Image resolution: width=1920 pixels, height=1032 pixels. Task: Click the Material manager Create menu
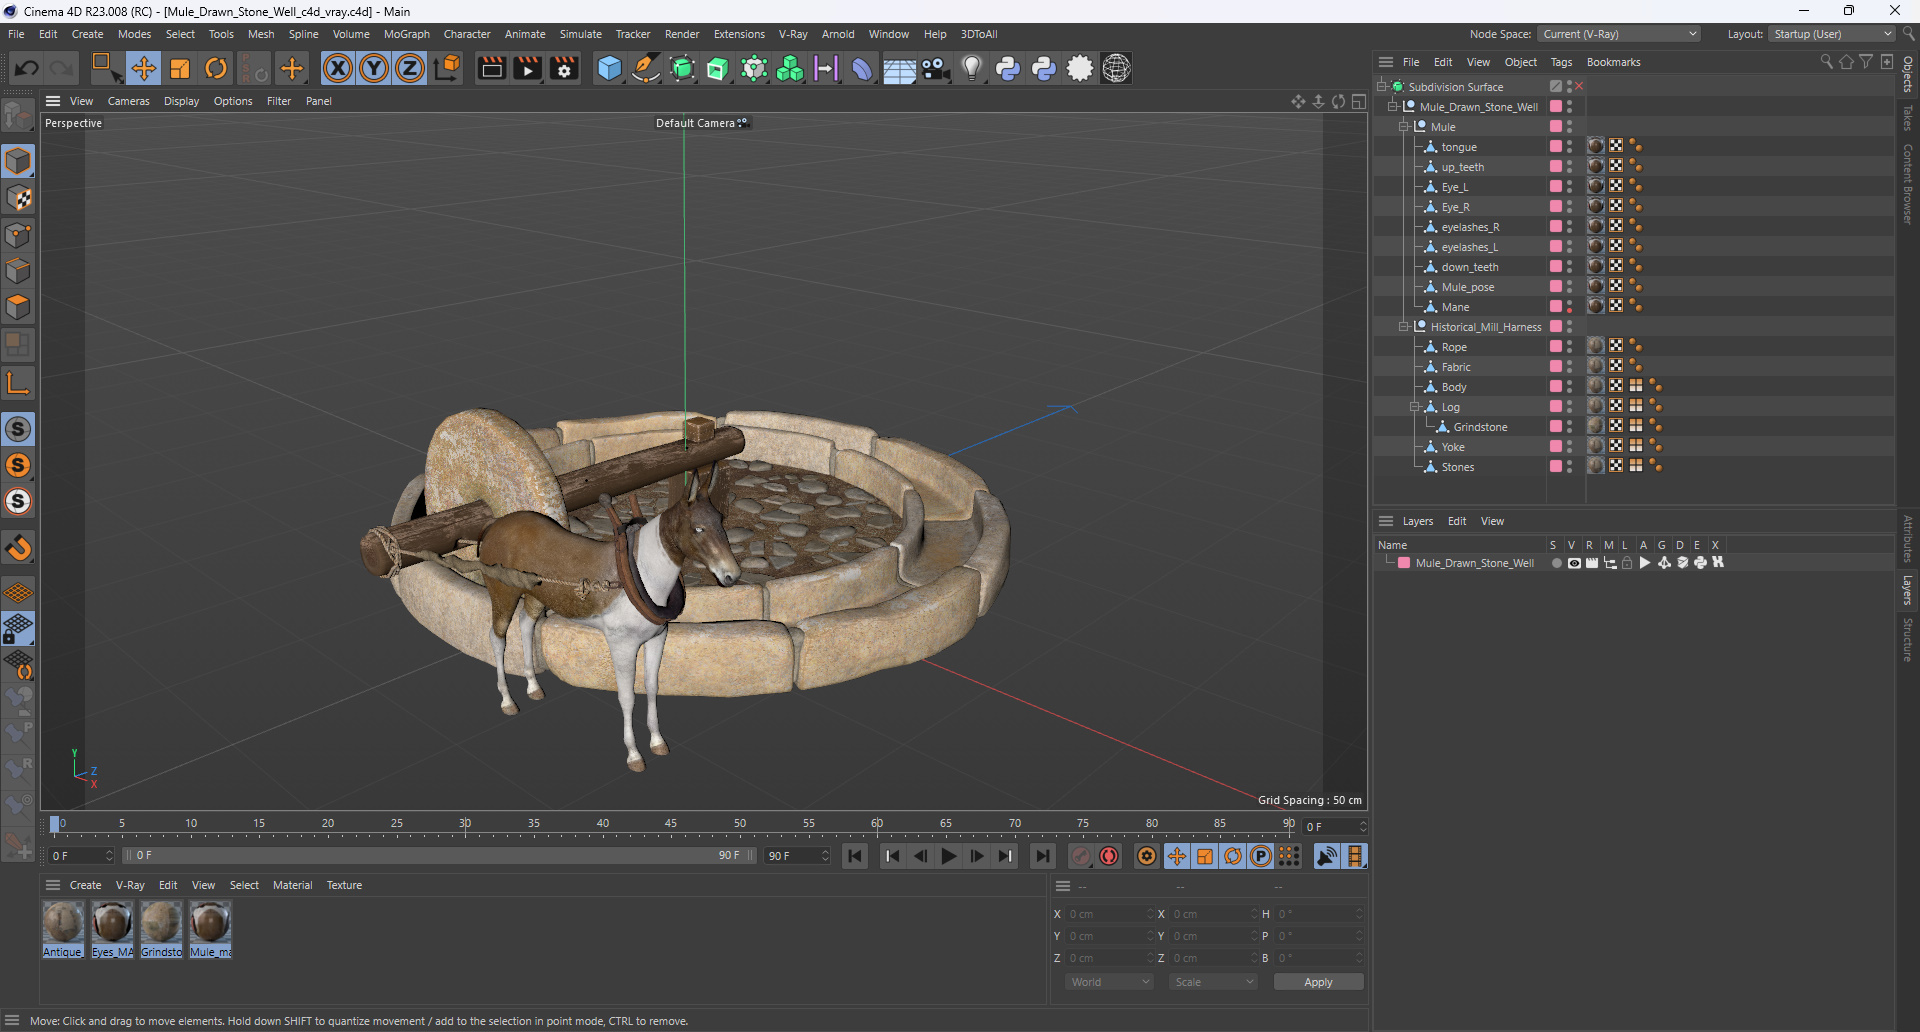(x=85, y=885)
